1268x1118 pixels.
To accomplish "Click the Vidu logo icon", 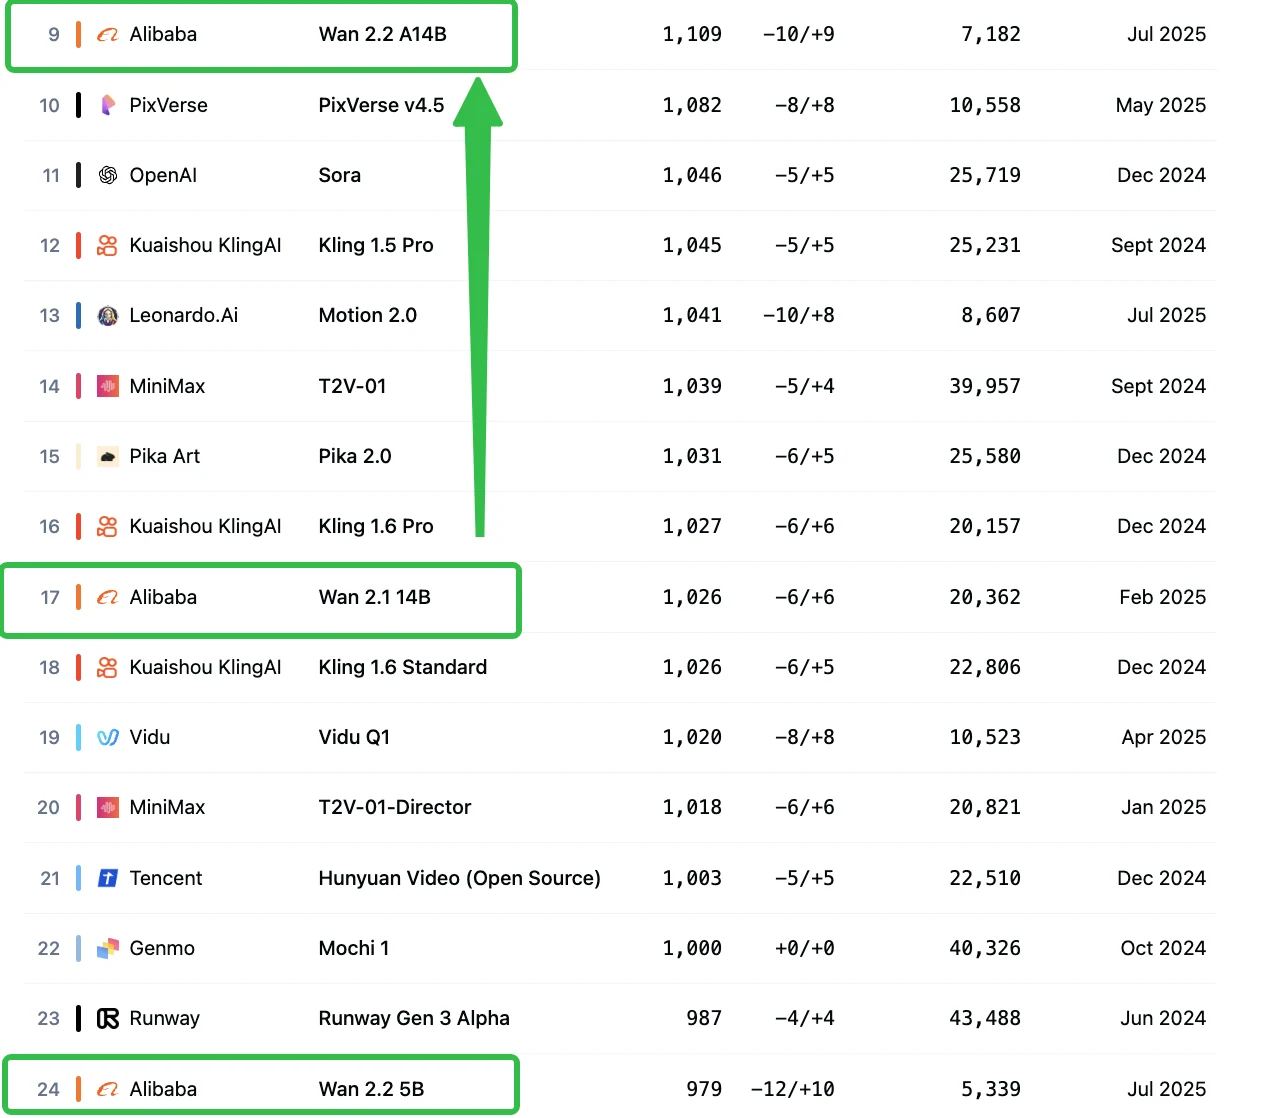I will (108, 738).
